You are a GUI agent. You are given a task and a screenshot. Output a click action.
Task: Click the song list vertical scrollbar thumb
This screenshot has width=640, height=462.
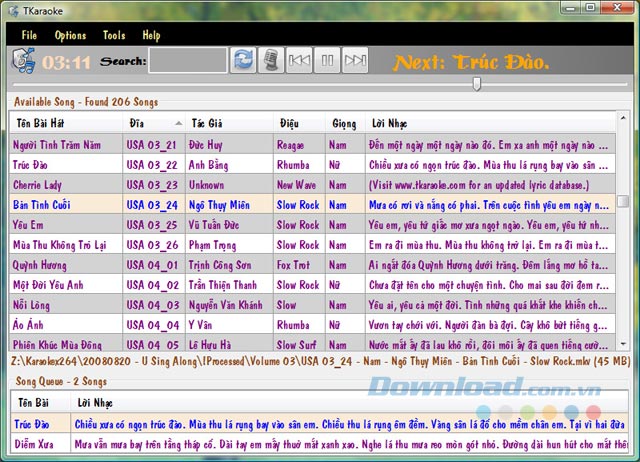(x=623, y=201)
